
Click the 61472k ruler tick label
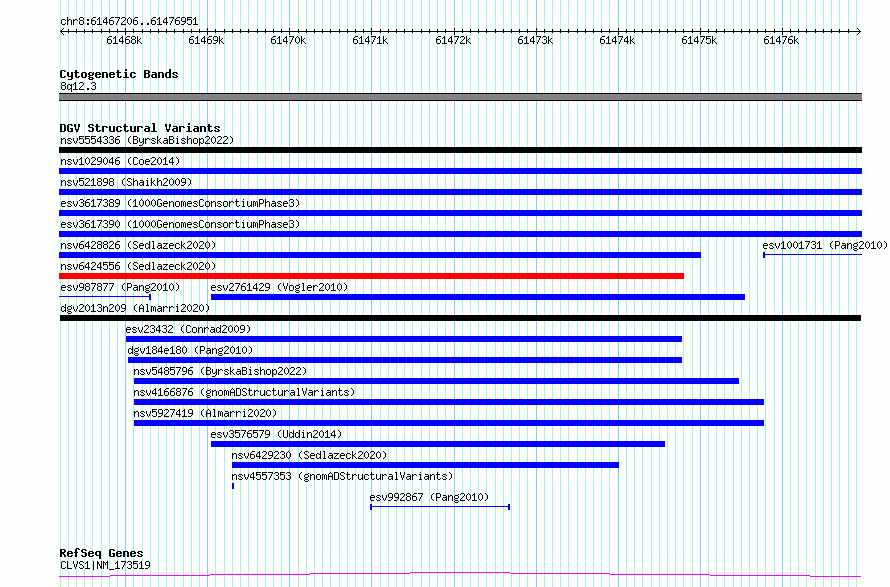tap(453, 40)
